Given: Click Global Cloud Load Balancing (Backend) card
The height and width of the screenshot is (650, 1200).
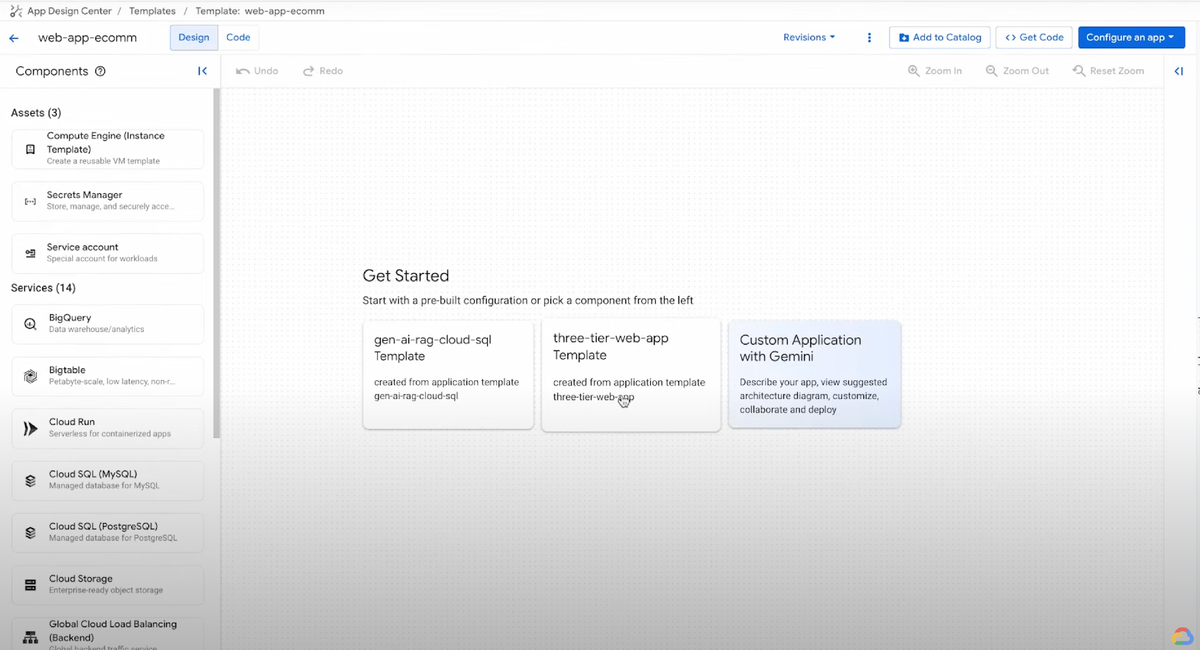Looking at the screenshot, I should tap(107, 634).
